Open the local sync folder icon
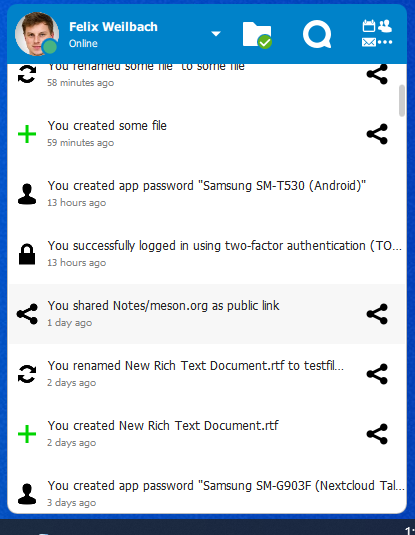Image resolution: width=415 pixels, height=535 pixels. [257, 34]
